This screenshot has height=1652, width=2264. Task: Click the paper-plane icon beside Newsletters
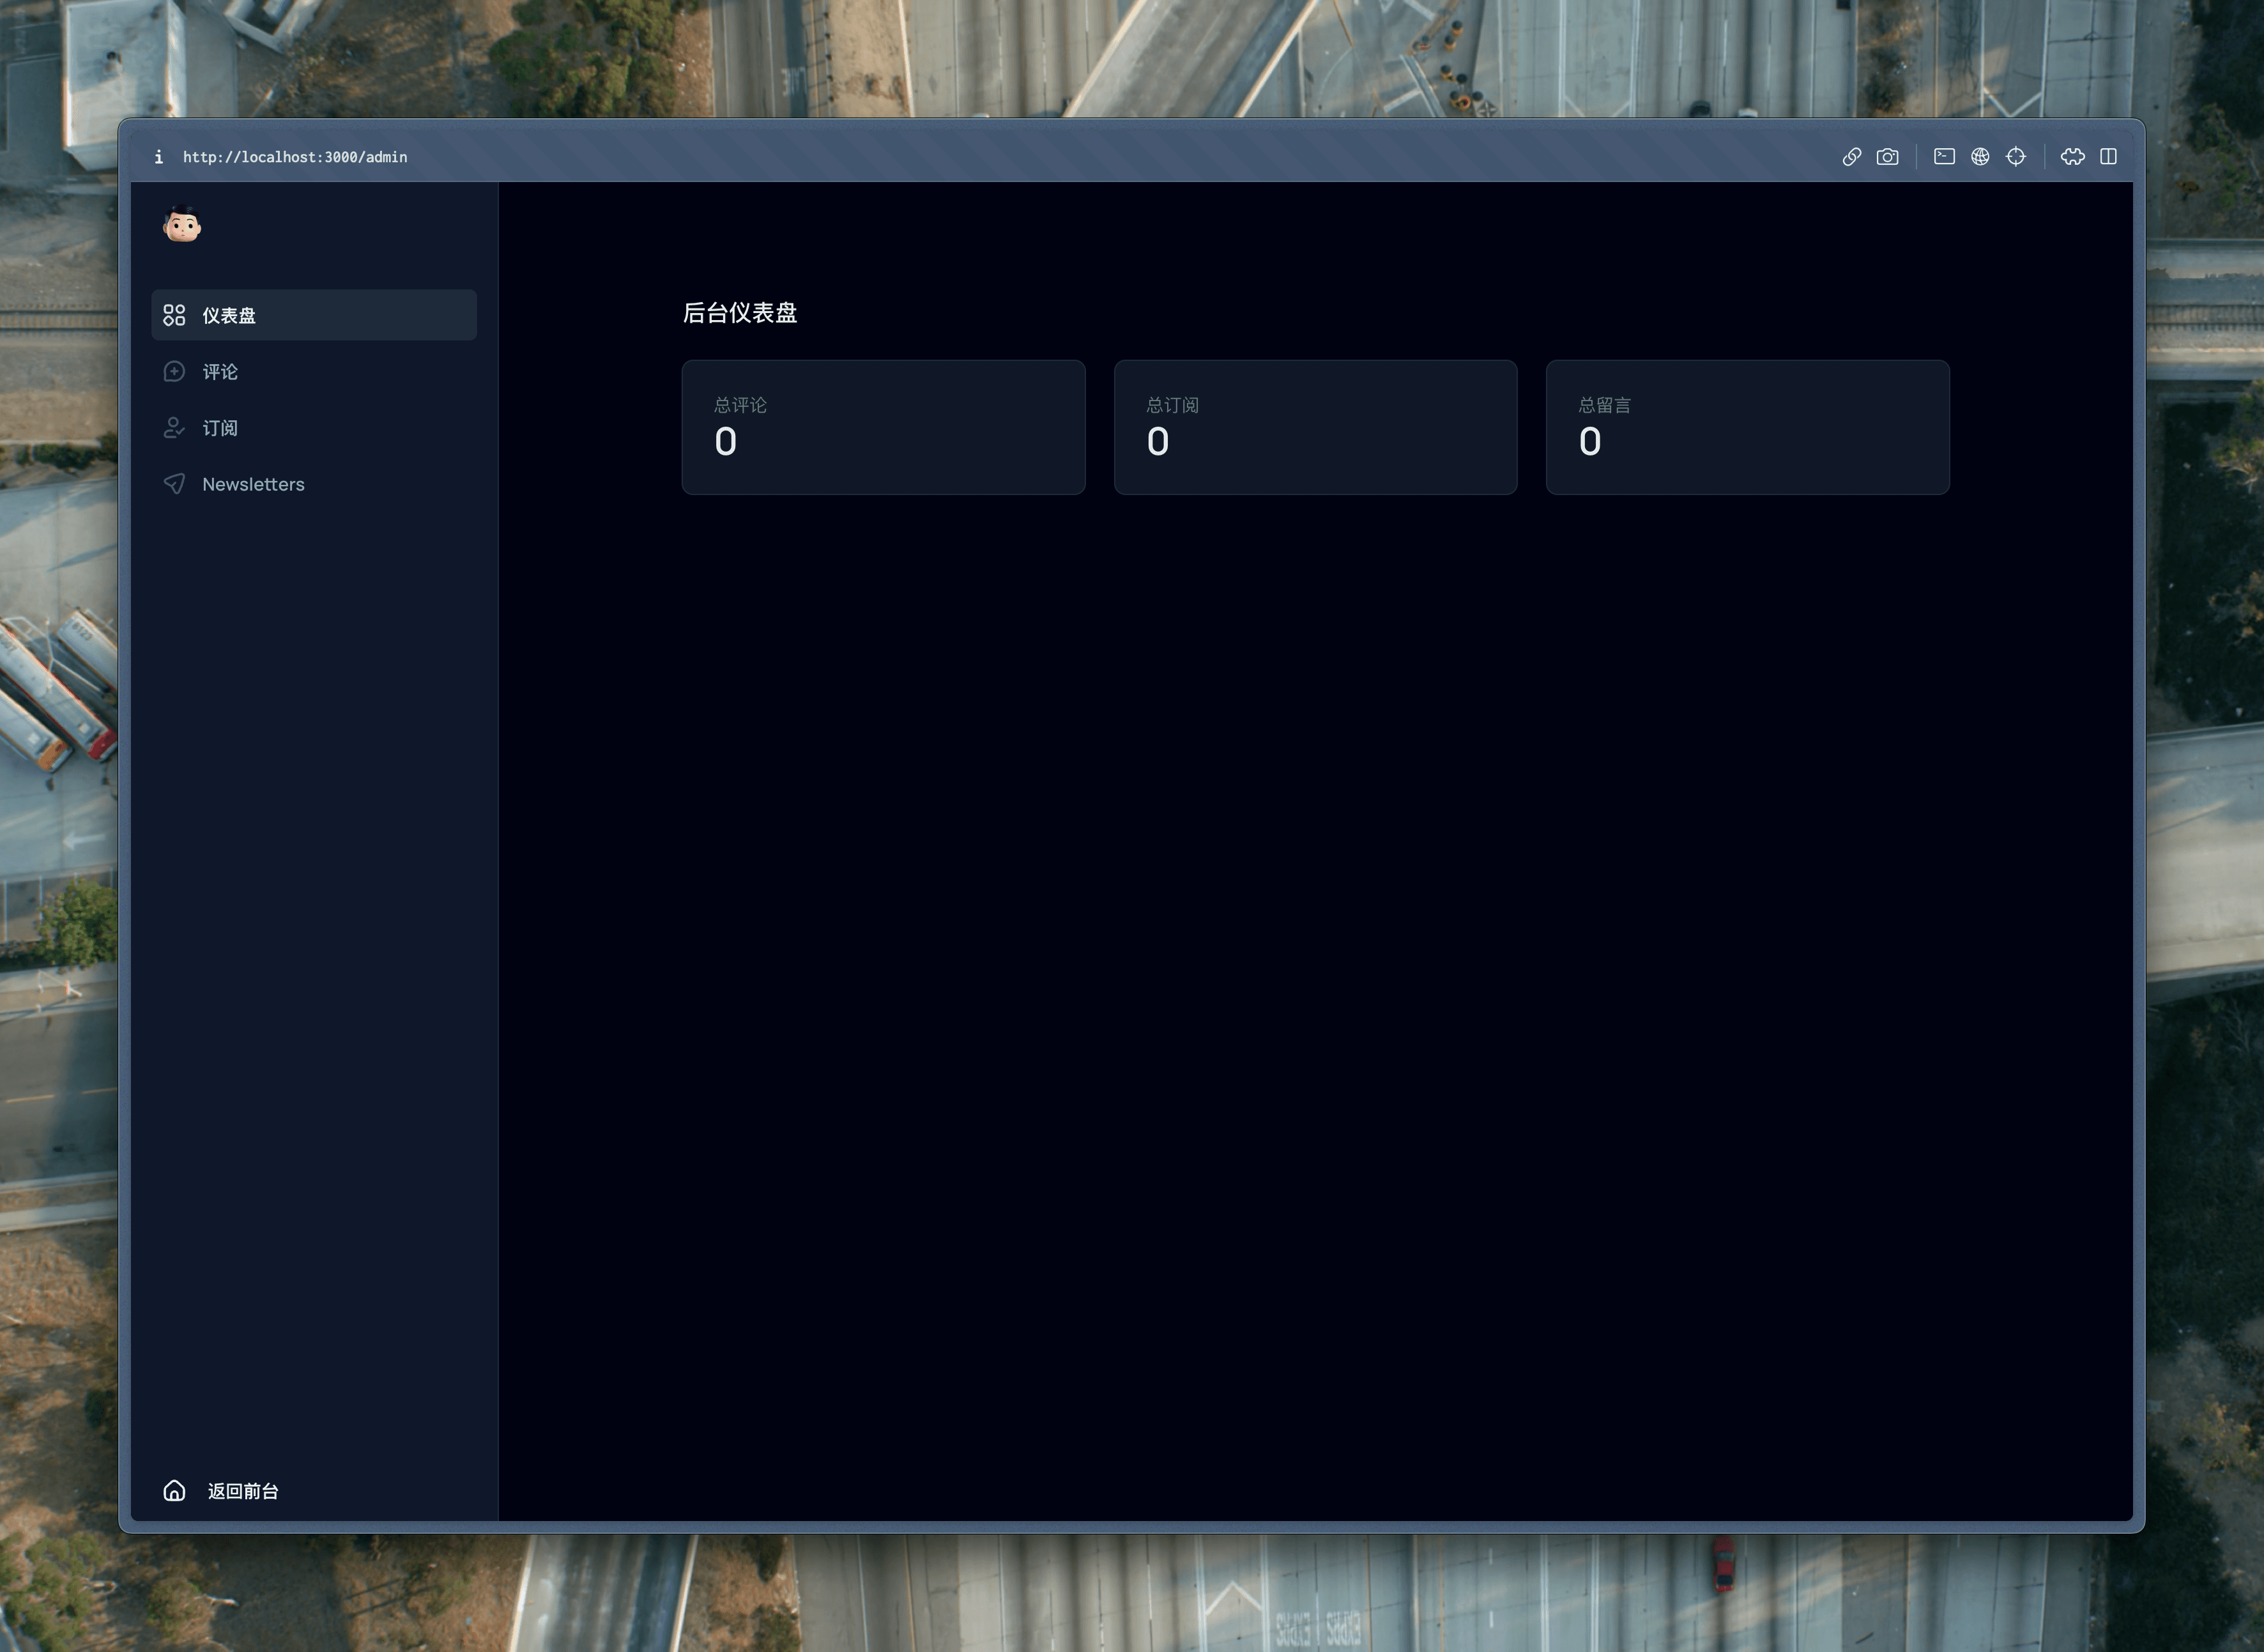coord(174,484)
